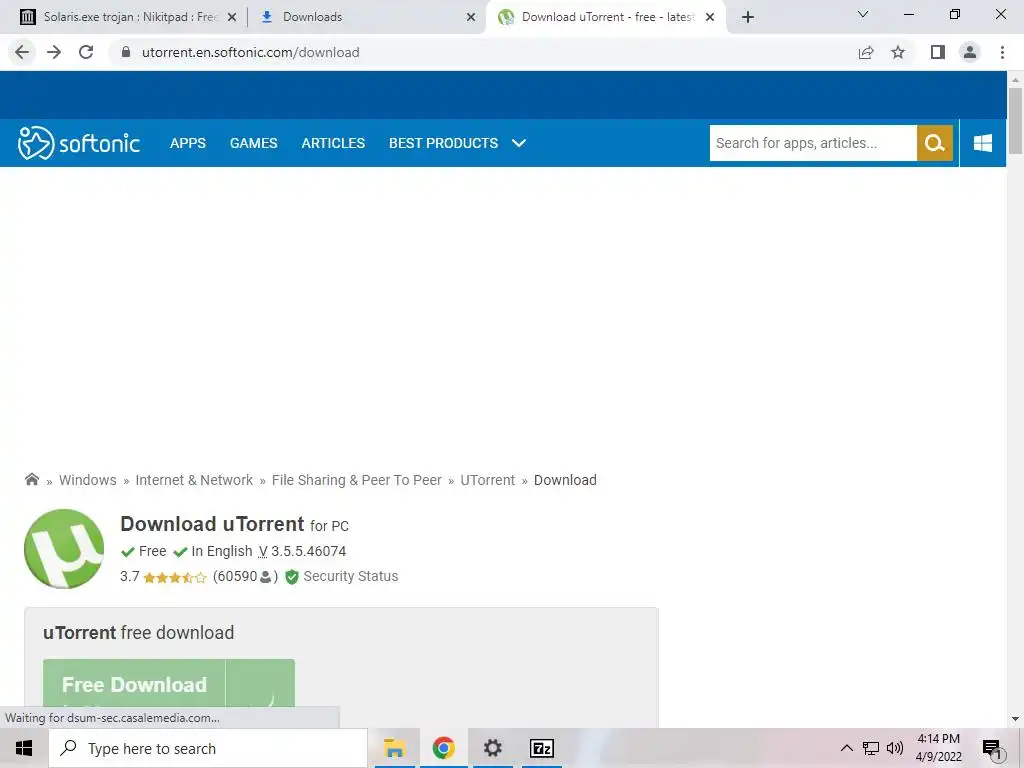
Task: Click the uTorrent app logo
Action: [64, 549]
